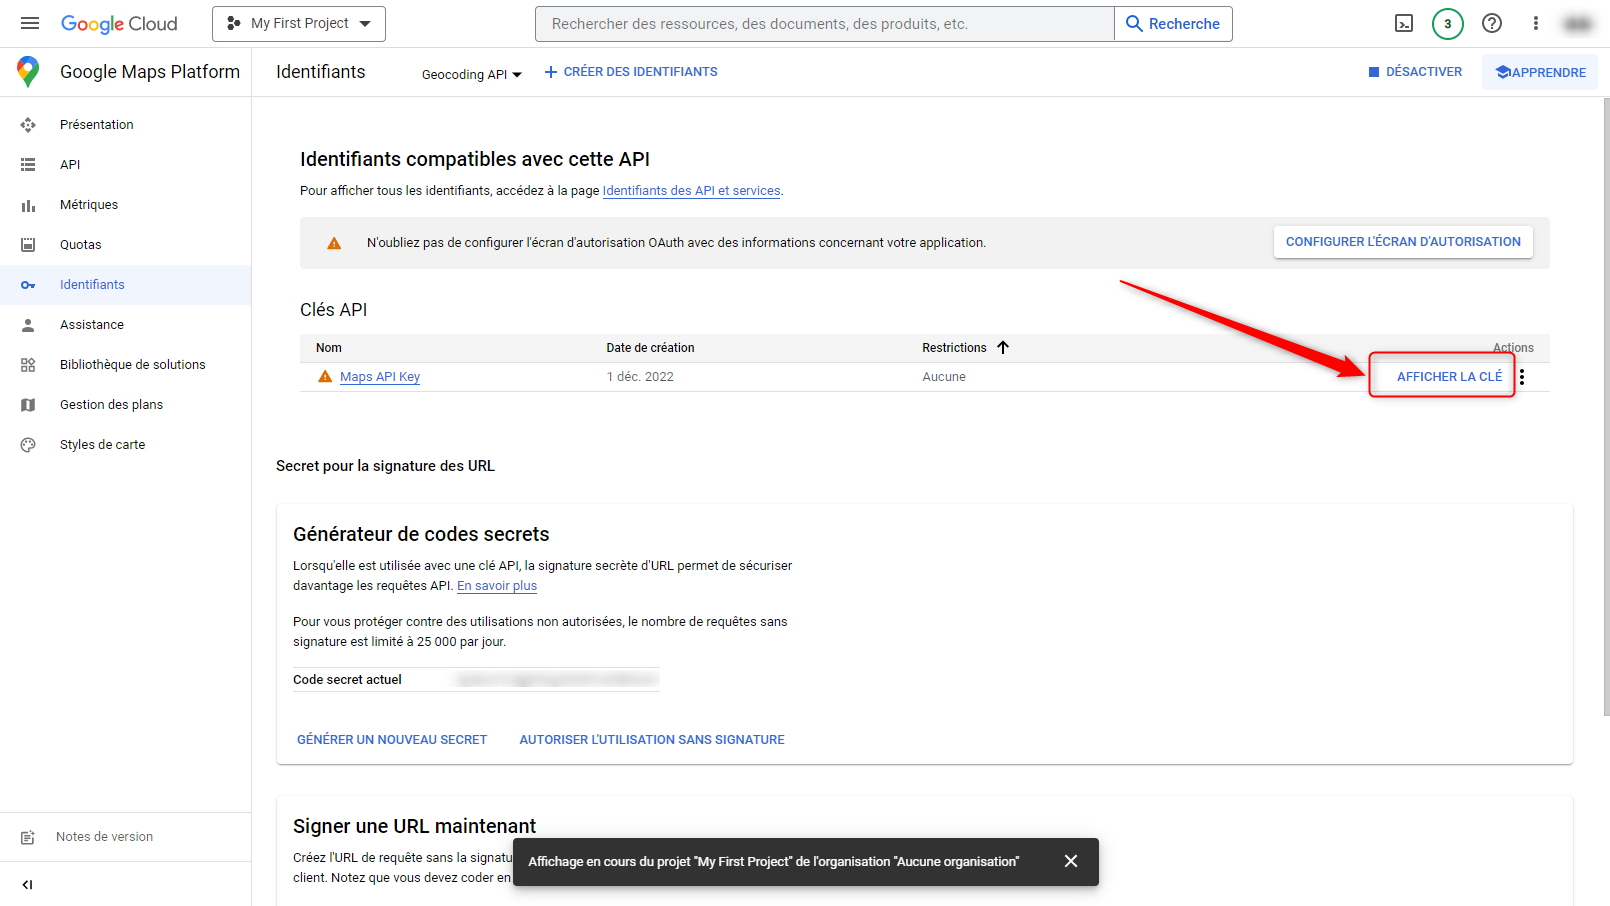This screenshot has height=906, width=1610.
Task: Click Configurer l'écran d'autorisation
Action: point(1403,242)
